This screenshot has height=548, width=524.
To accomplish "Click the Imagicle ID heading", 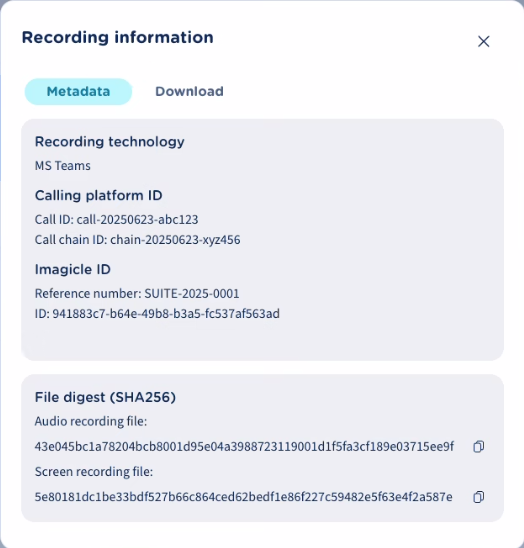I will point(73,269).
